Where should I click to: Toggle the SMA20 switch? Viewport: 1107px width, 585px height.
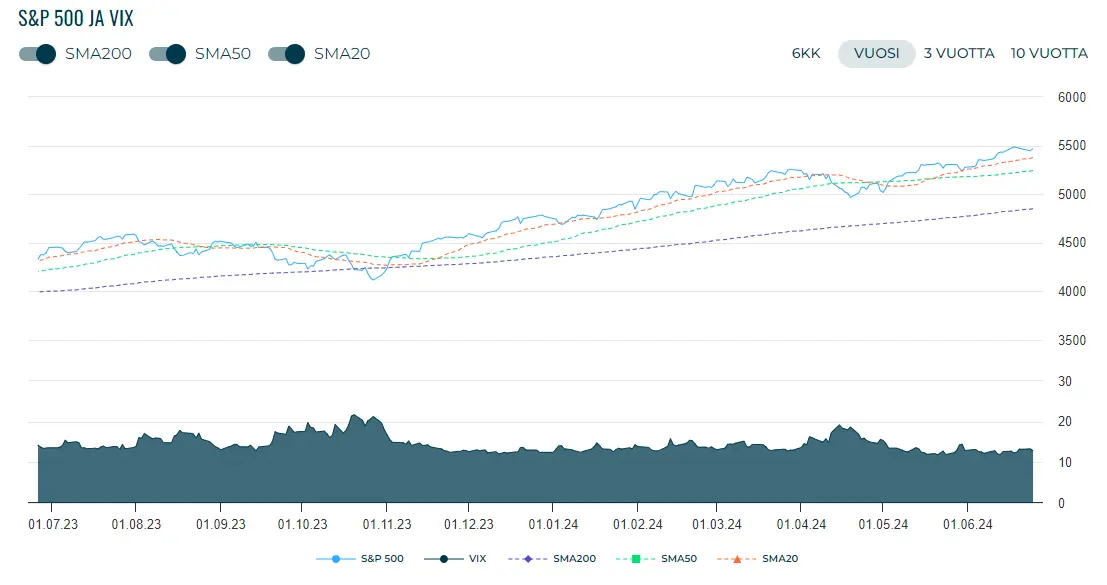pos(287,54)
